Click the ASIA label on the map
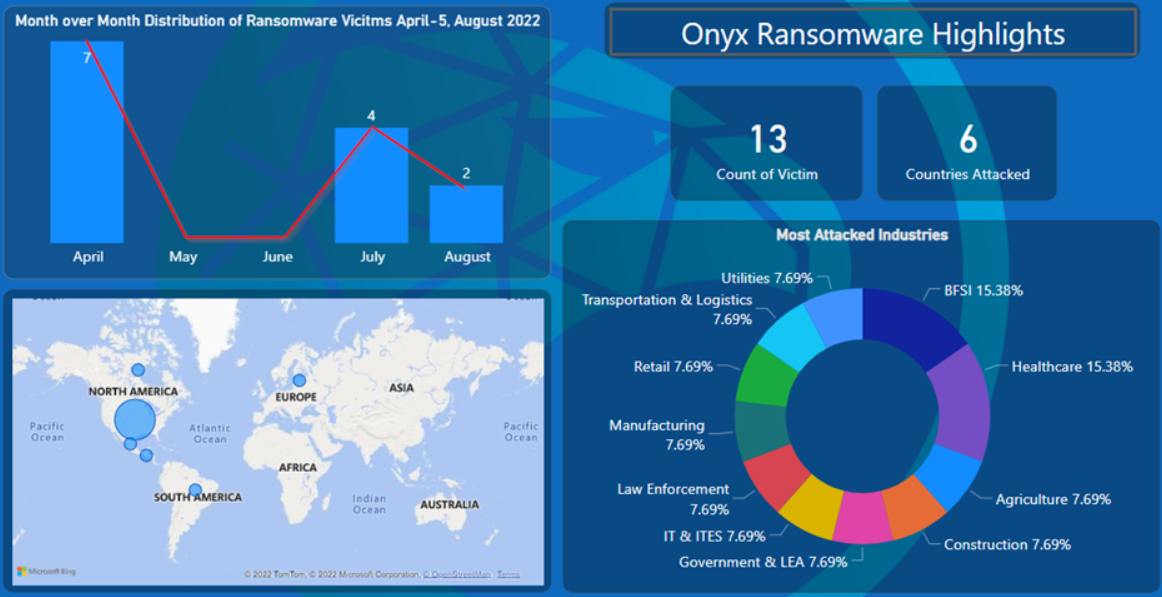The width and height of the screenshot is (1162, 597). 402,387
